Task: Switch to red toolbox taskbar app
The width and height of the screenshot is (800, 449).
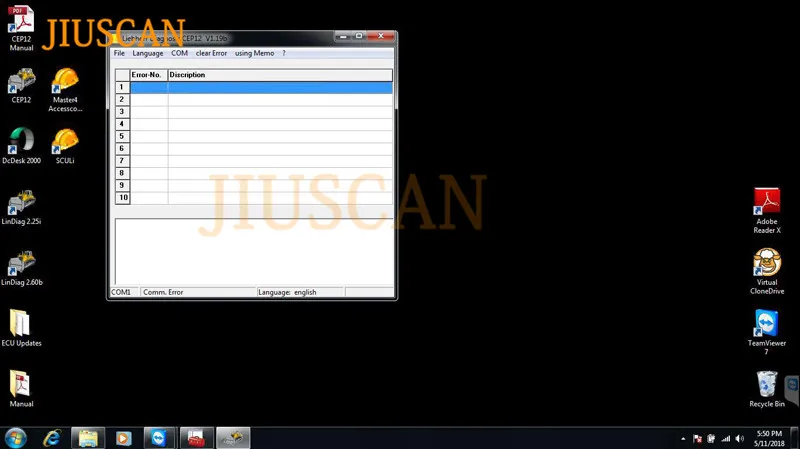Action: (196, 438)
